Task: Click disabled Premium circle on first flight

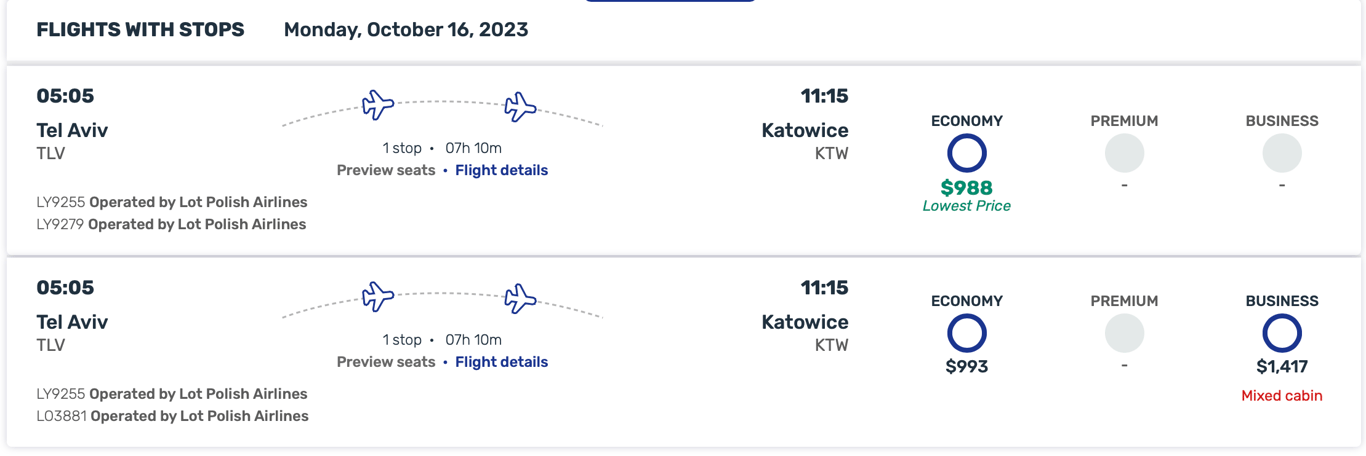Action: [1124, 154]
